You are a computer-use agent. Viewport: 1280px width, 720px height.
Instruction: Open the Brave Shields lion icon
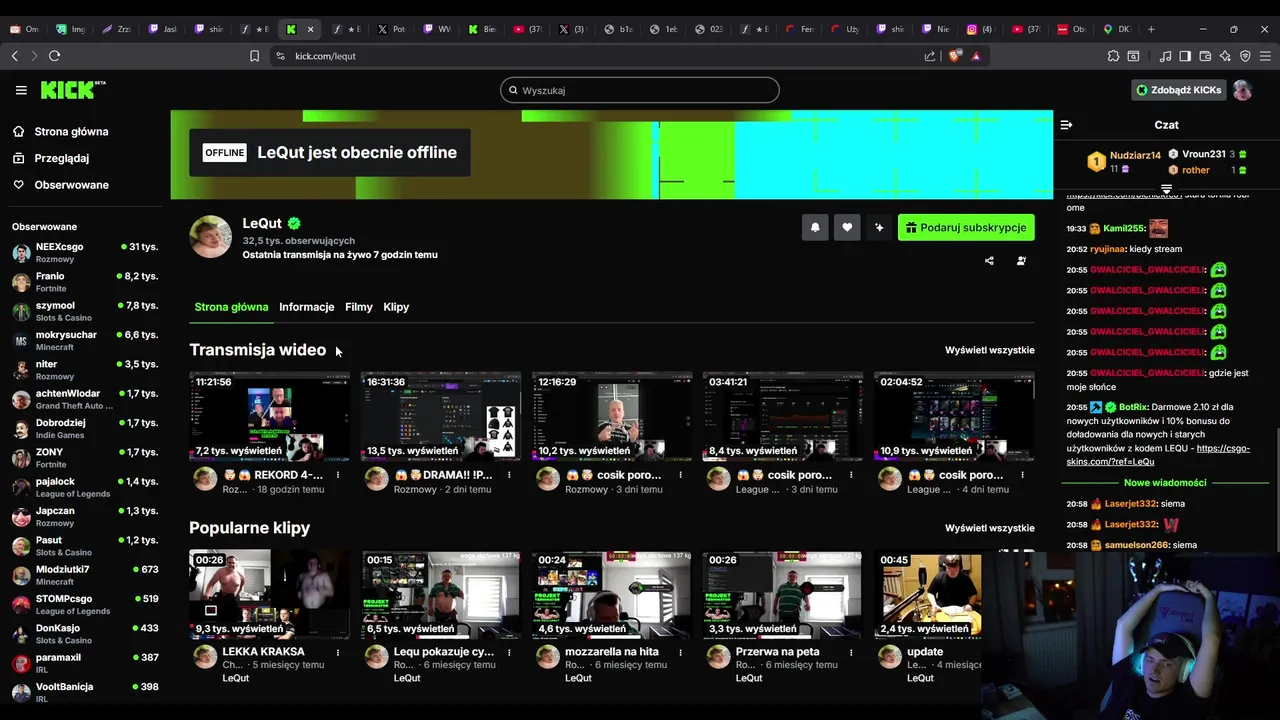957,56
